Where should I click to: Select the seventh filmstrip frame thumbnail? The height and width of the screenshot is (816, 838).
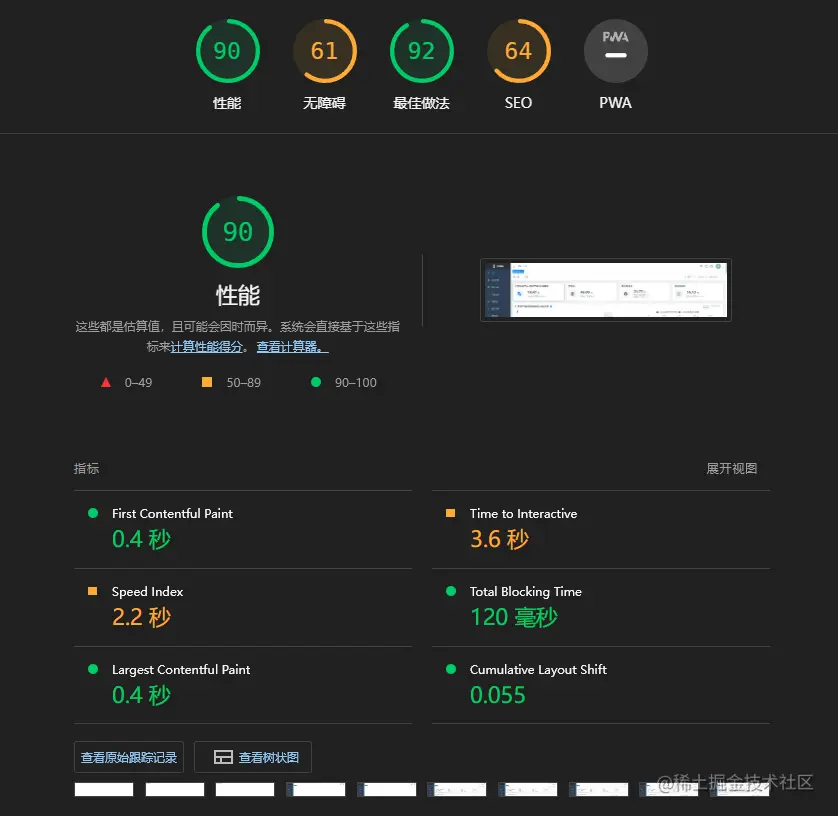[x=528, y=789]
